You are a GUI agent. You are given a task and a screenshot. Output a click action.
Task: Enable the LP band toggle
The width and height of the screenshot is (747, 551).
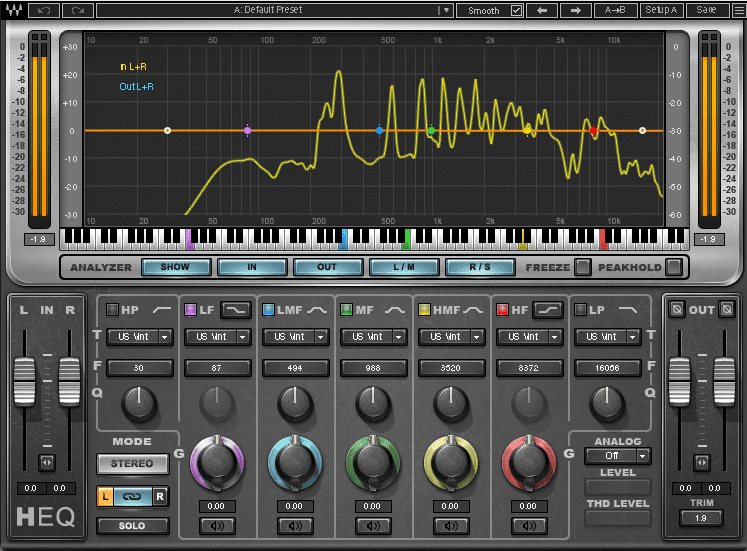pos(580,310)
